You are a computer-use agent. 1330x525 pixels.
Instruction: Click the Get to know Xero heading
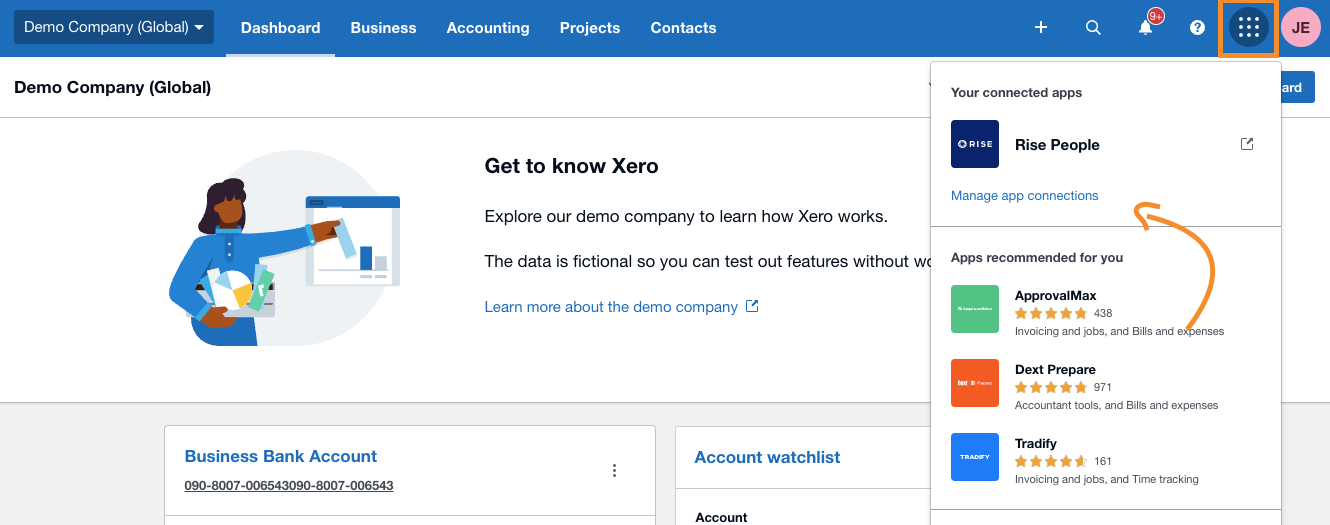click(x=571, y=166)
